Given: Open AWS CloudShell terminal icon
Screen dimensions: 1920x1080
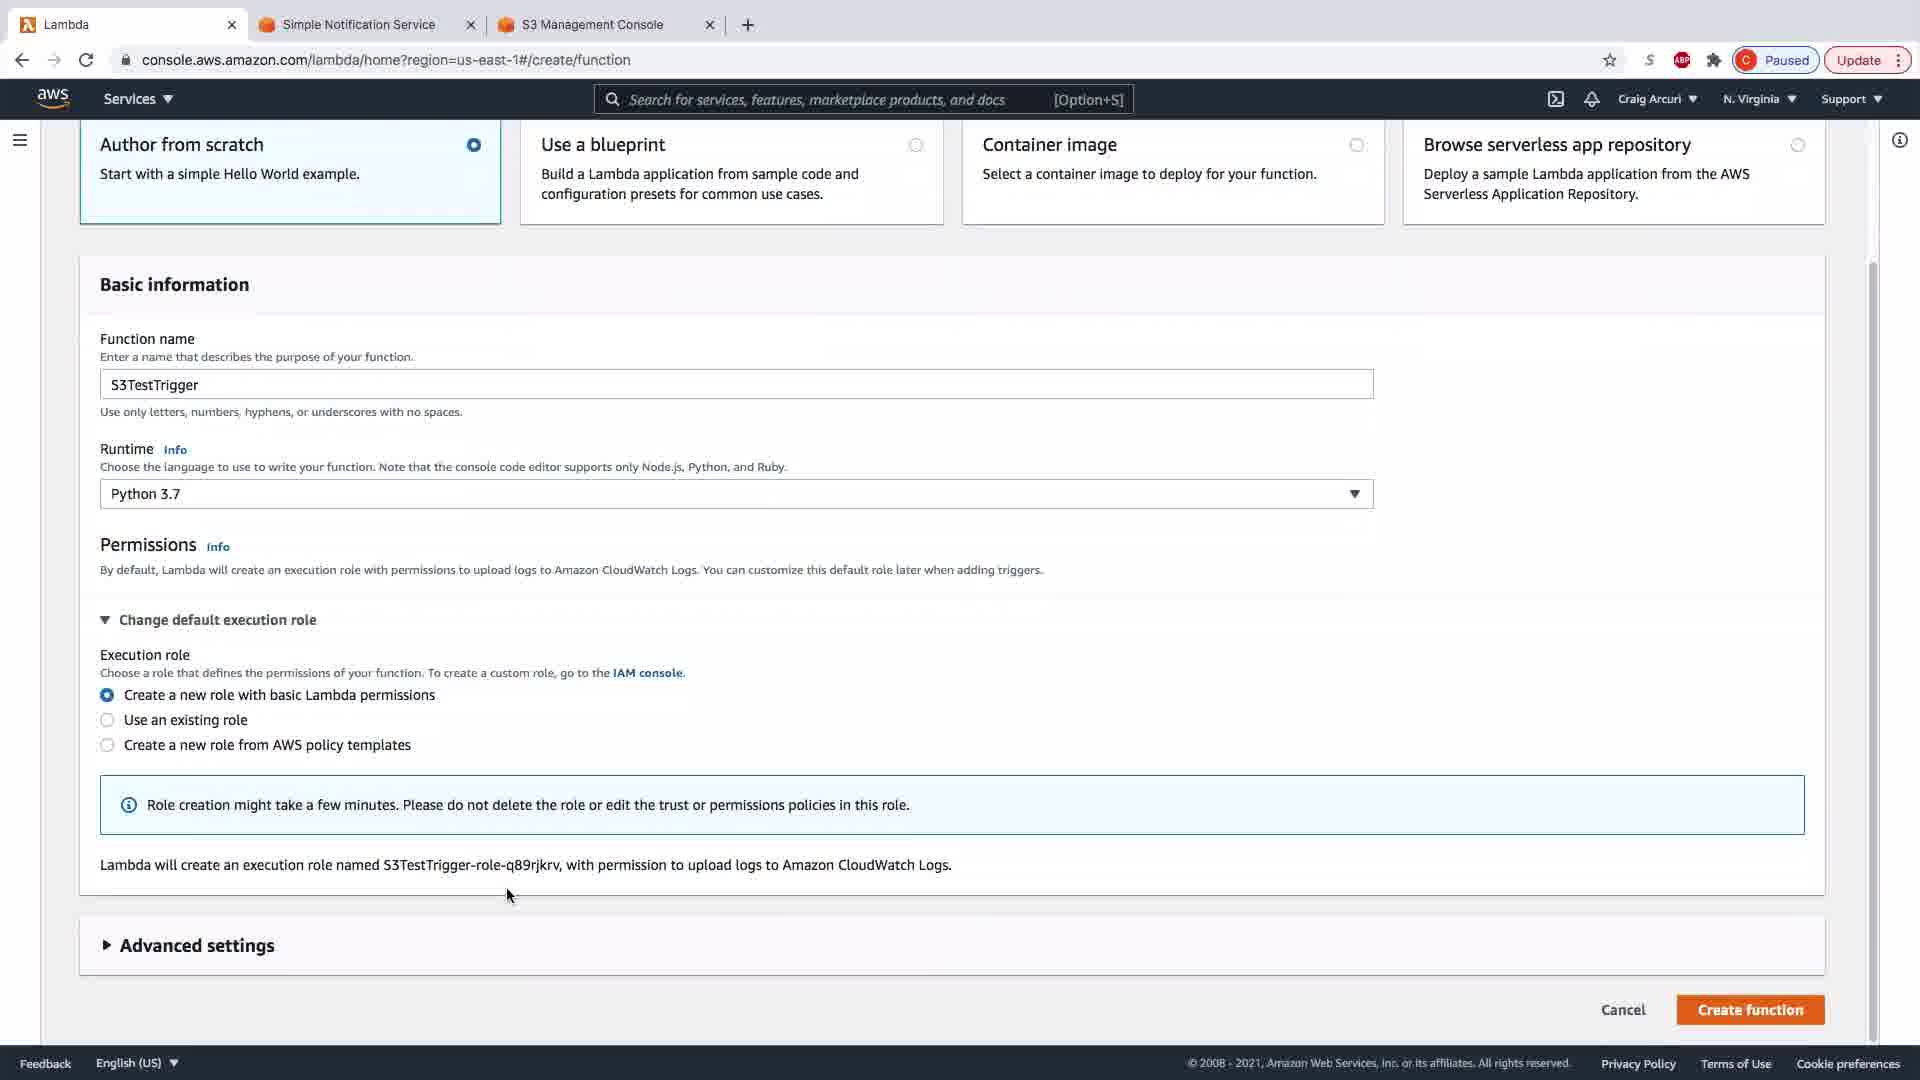Looking at the screenshot, I should pyautogui.click(x=1555, y=99).
